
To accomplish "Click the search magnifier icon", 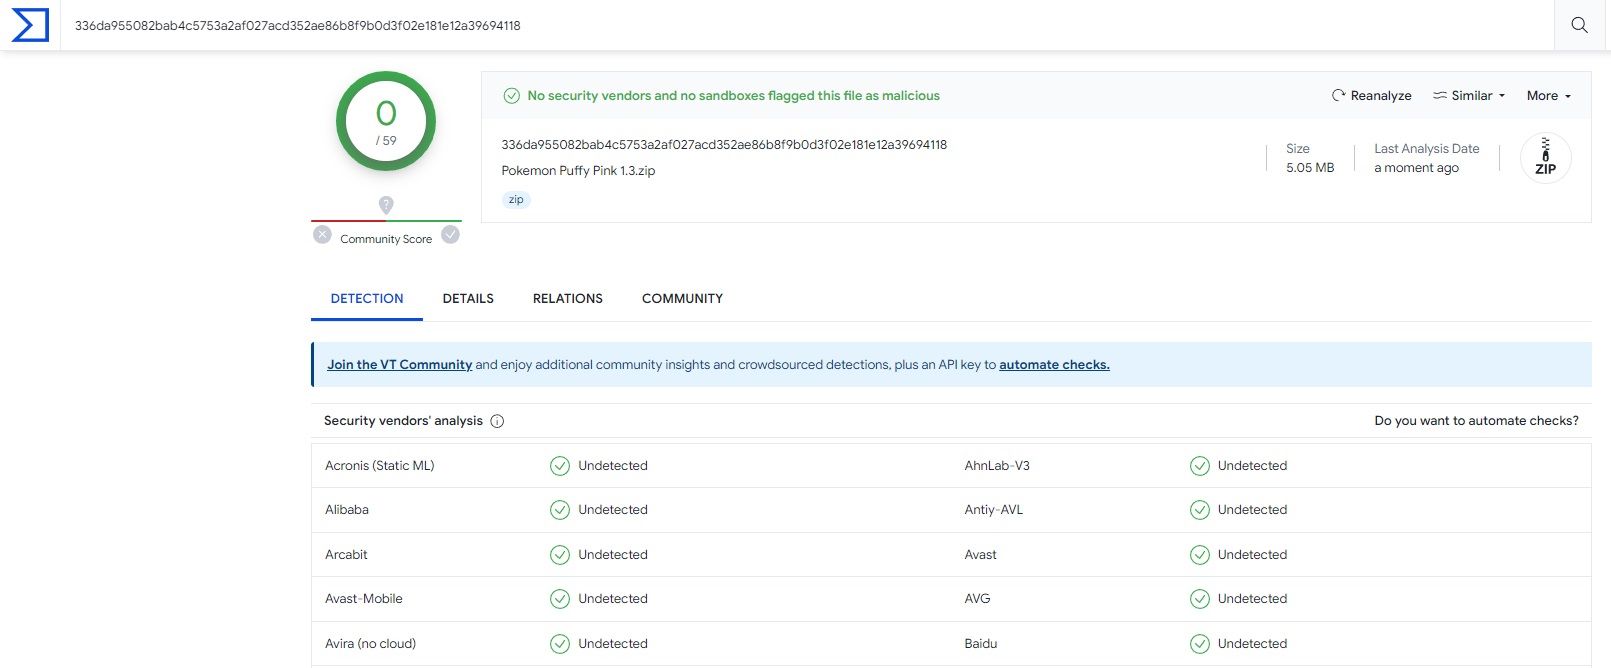I will (1579, 25).
